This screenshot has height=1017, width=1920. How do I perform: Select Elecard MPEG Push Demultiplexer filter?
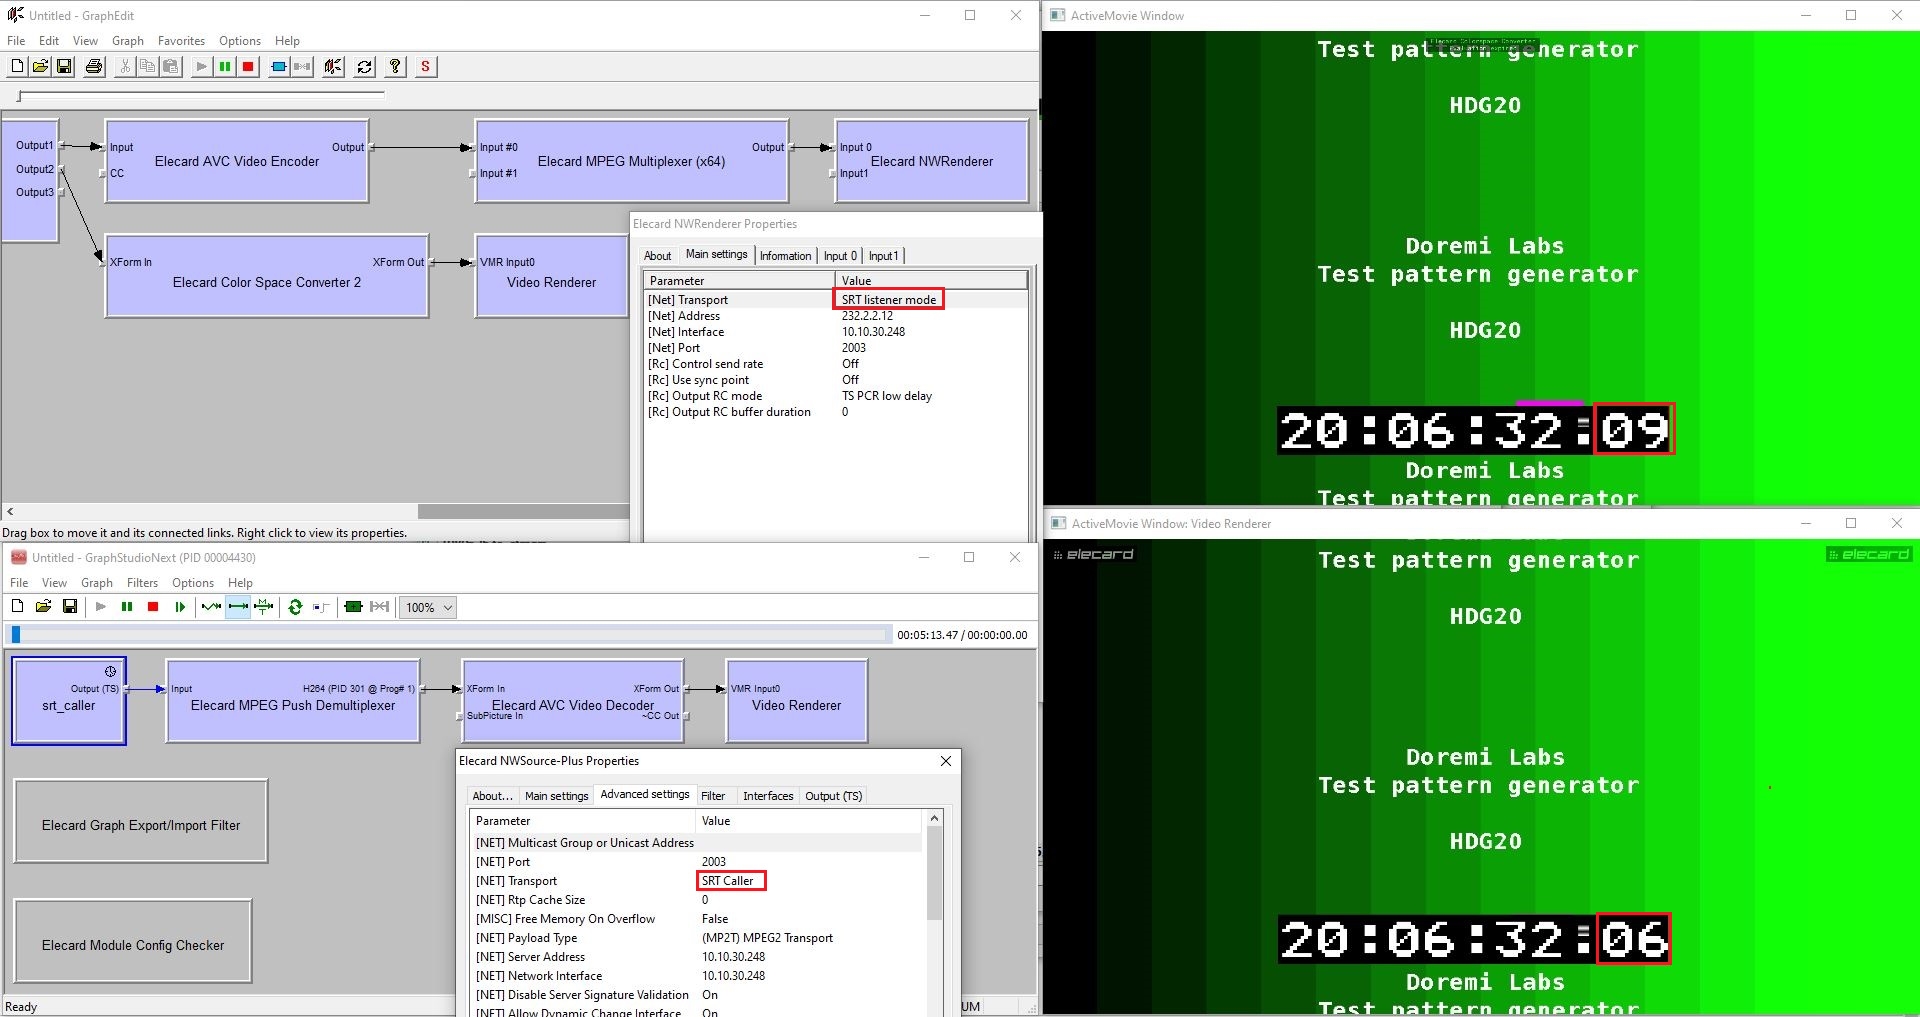(x=293, y=701)
